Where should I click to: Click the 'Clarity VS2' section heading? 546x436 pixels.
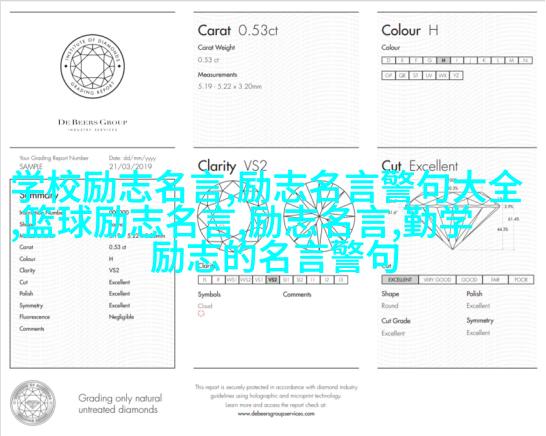coord(232,166)
